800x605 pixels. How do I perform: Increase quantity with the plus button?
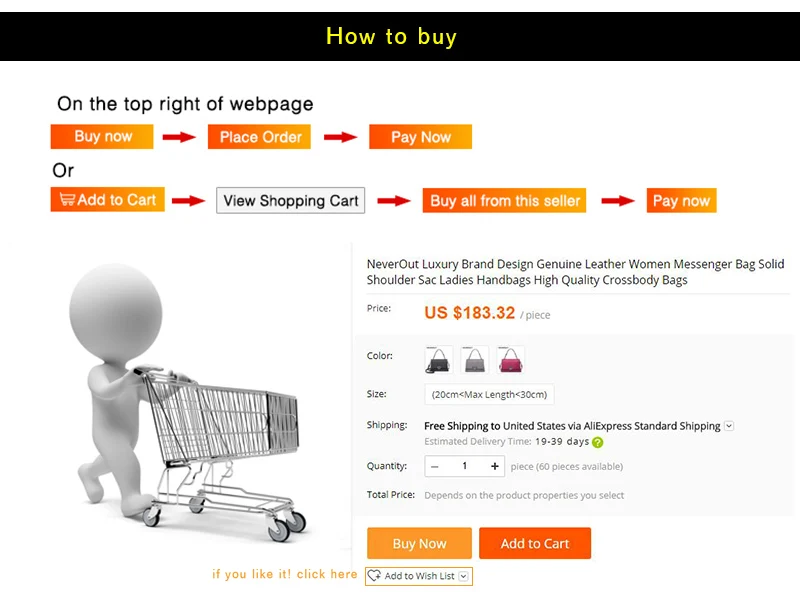pos(494,466)
